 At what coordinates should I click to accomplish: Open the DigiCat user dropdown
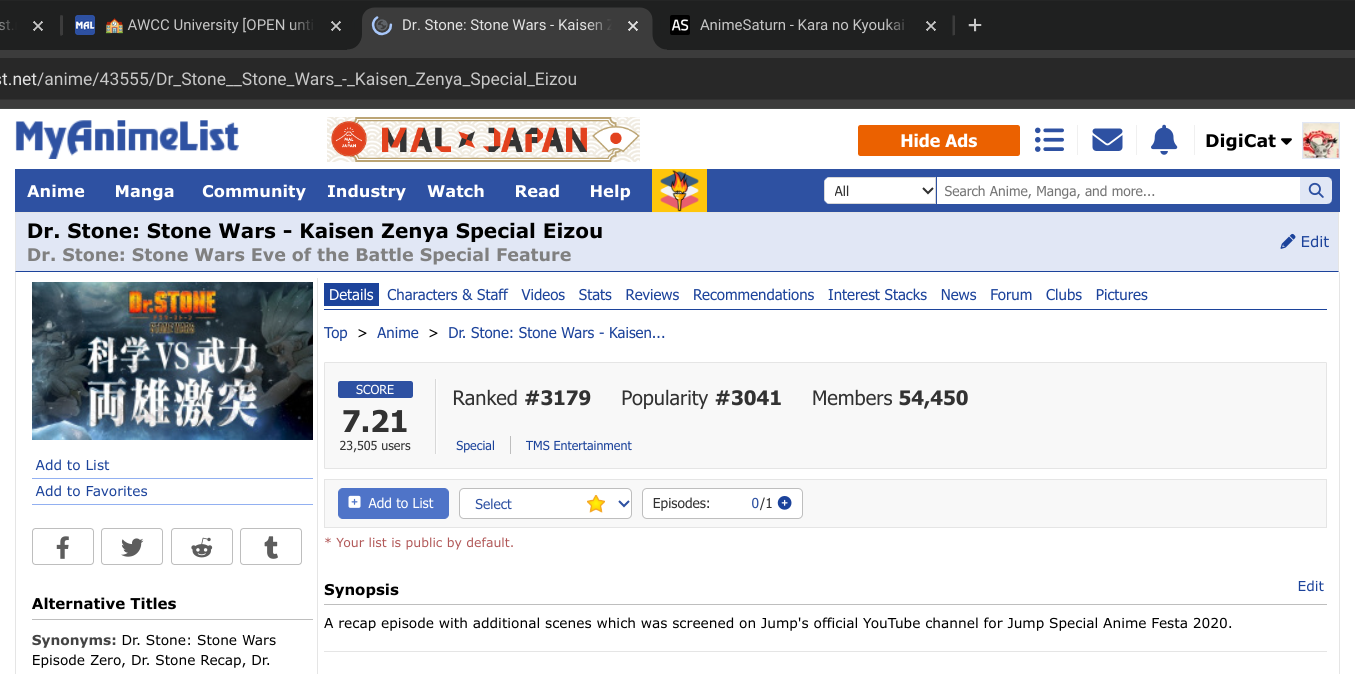pos(1248,141)
